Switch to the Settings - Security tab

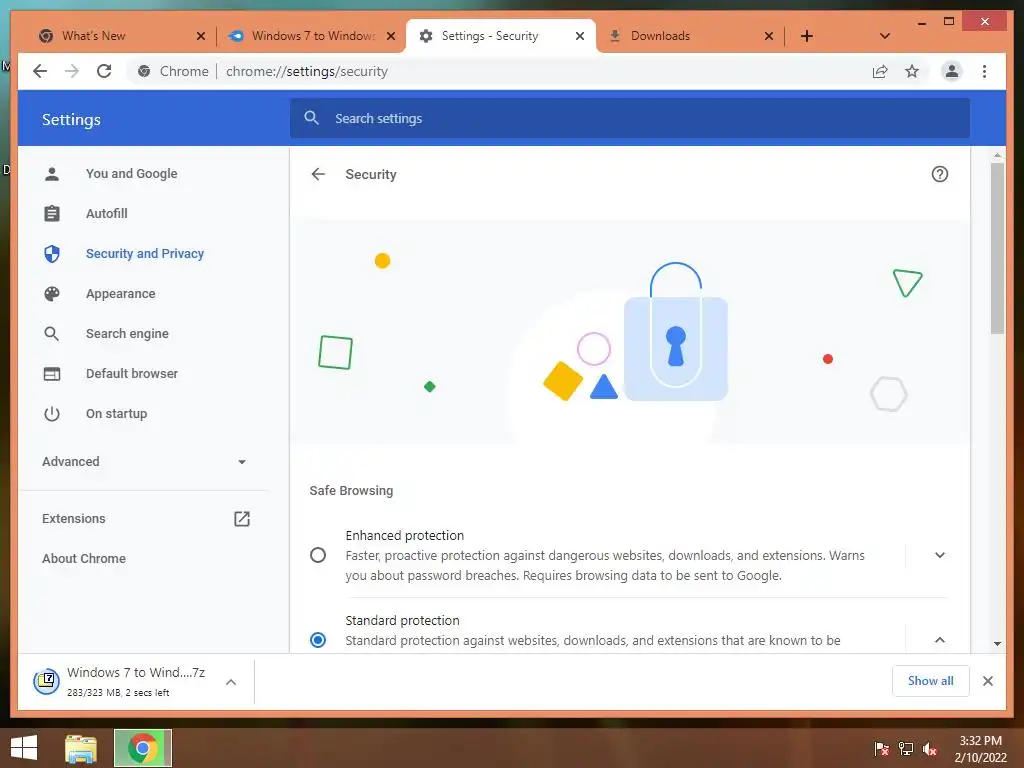(x=500, y=36)
